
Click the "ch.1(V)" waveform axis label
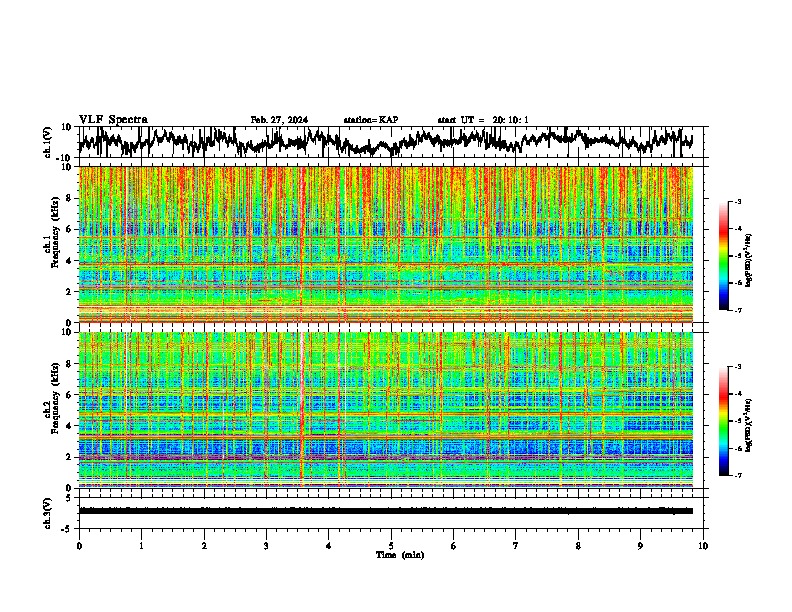point(48,142)
